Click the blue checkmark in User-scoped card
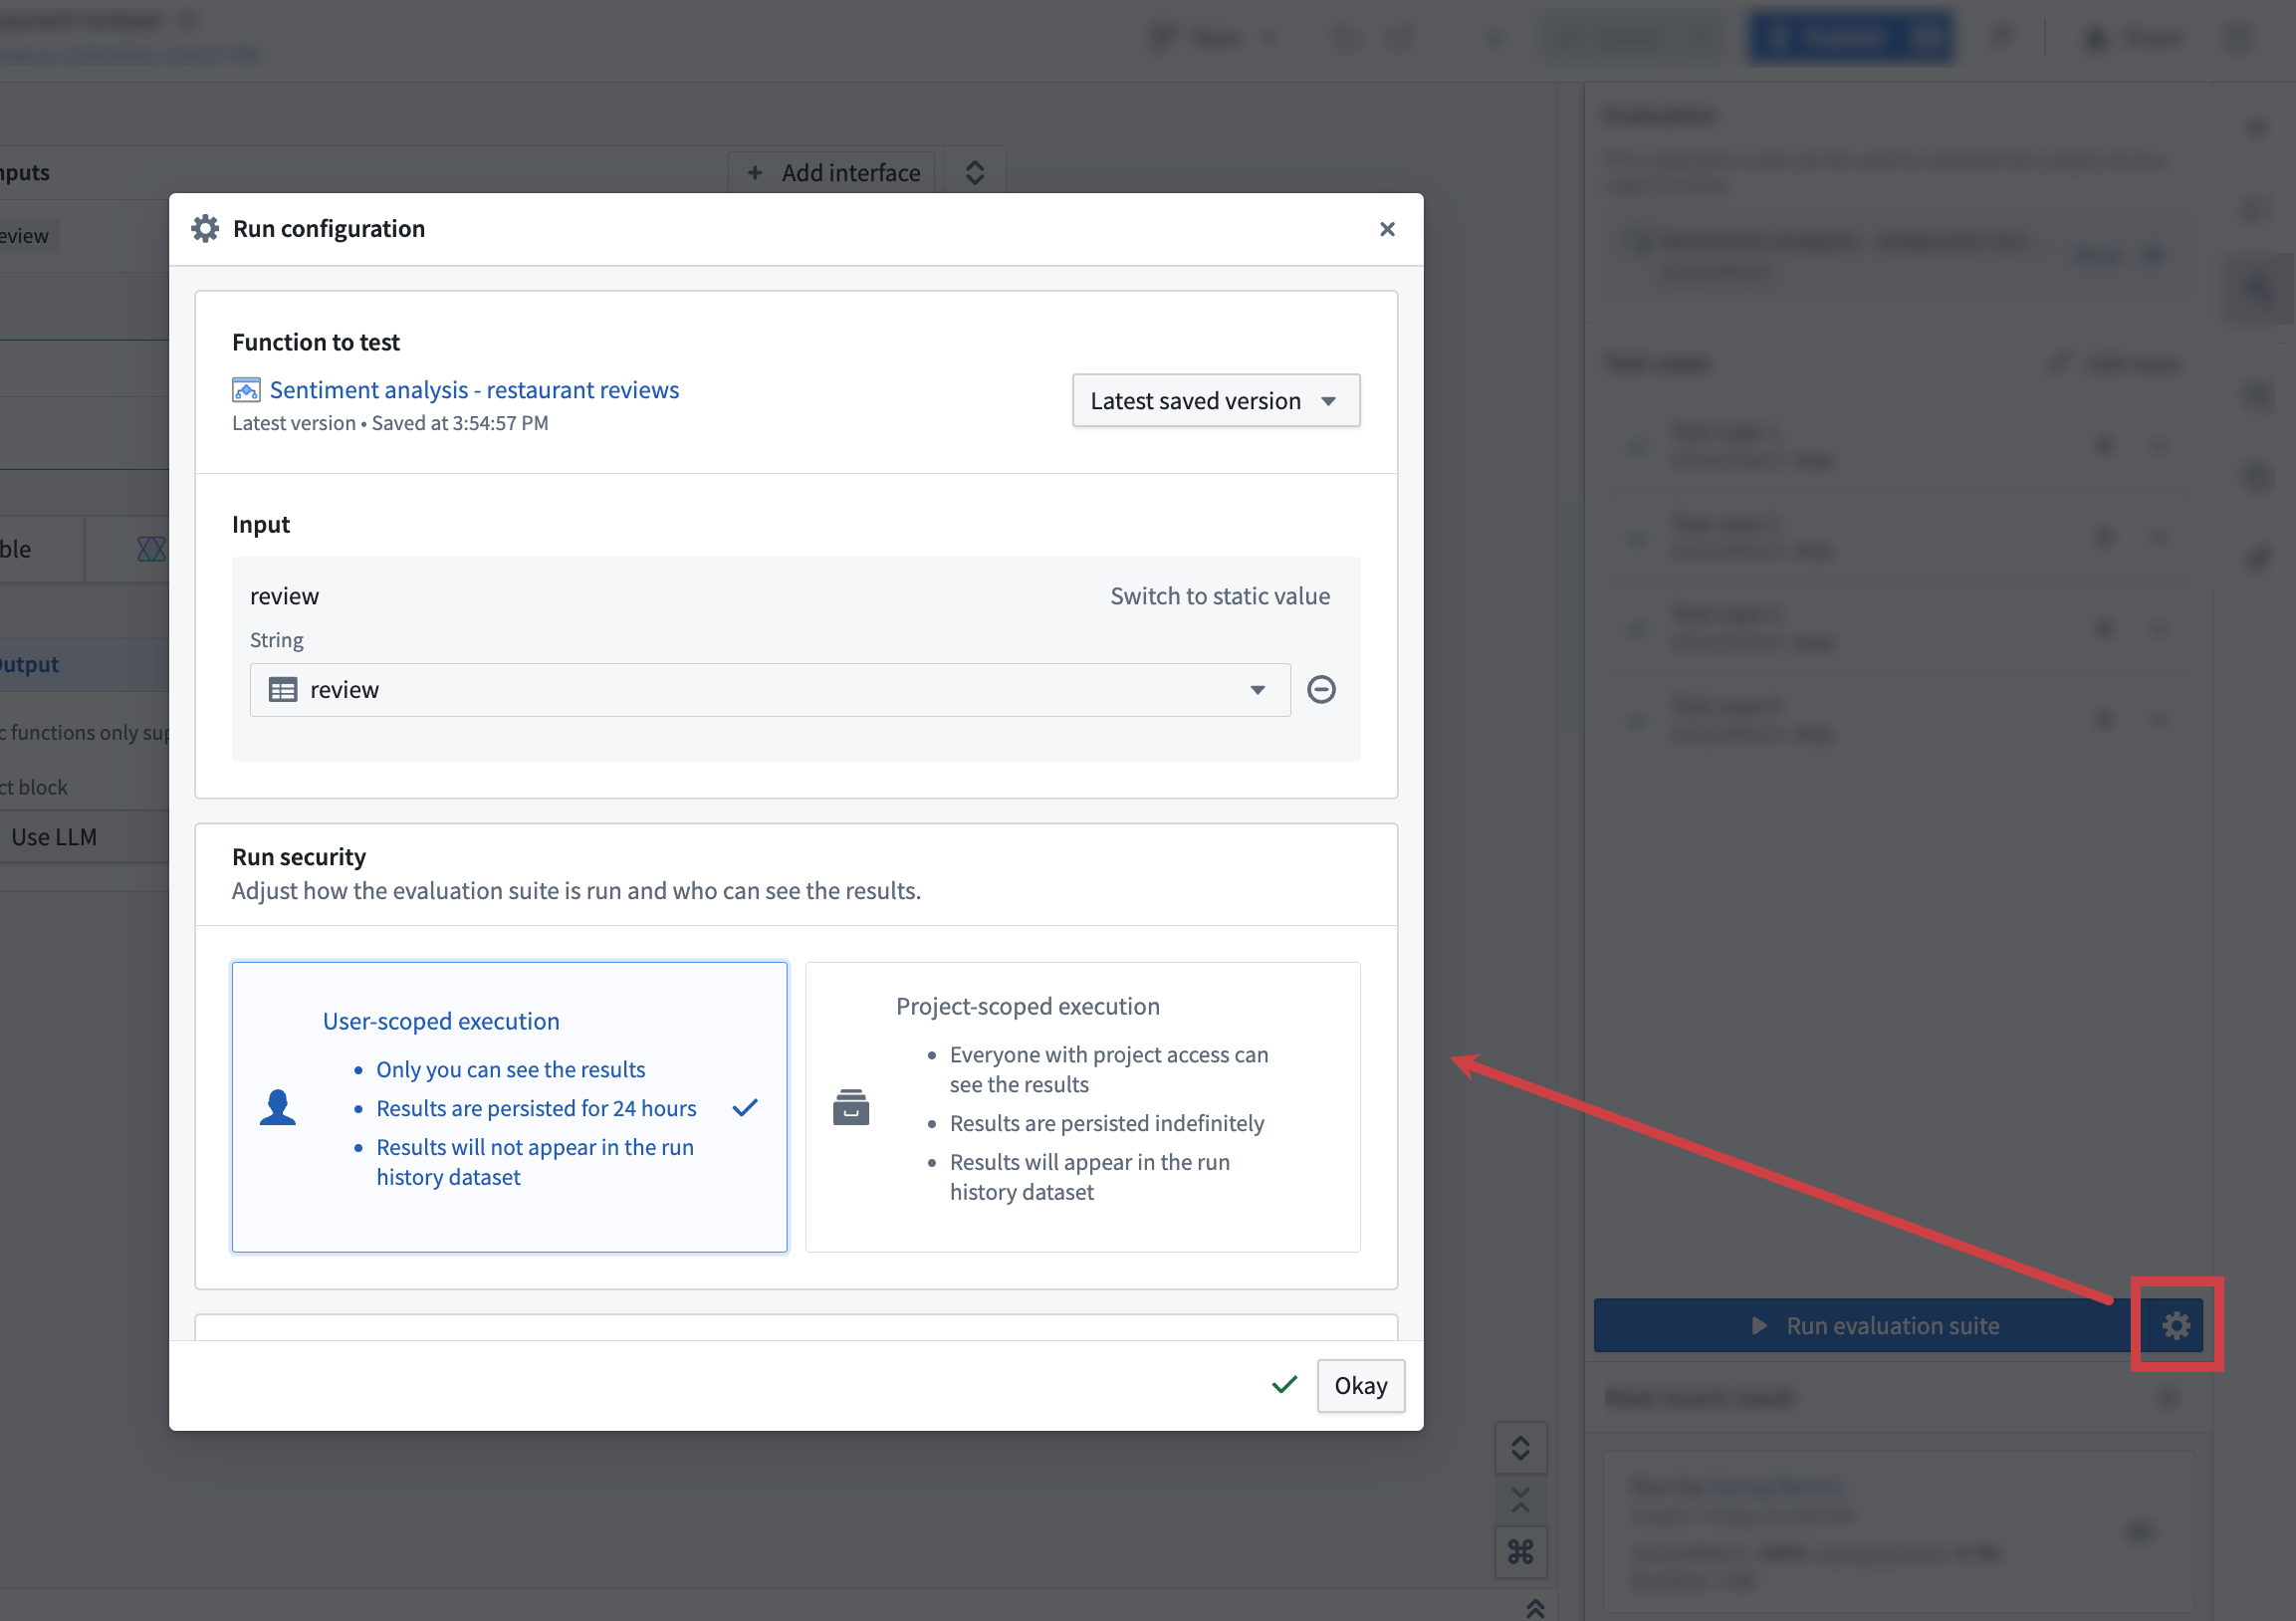 click(x=745, y=1107)
